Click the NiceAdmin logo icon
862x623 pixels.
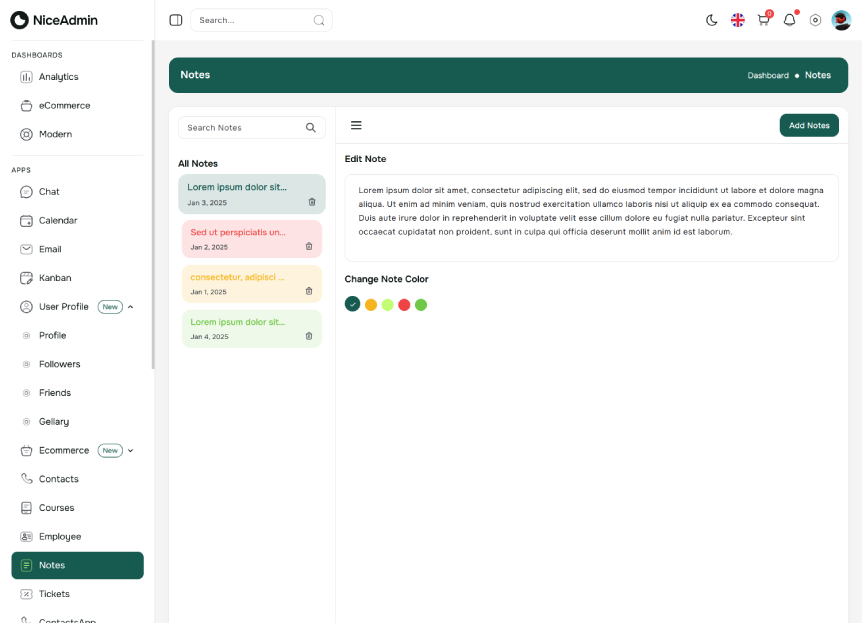(19, 20)
